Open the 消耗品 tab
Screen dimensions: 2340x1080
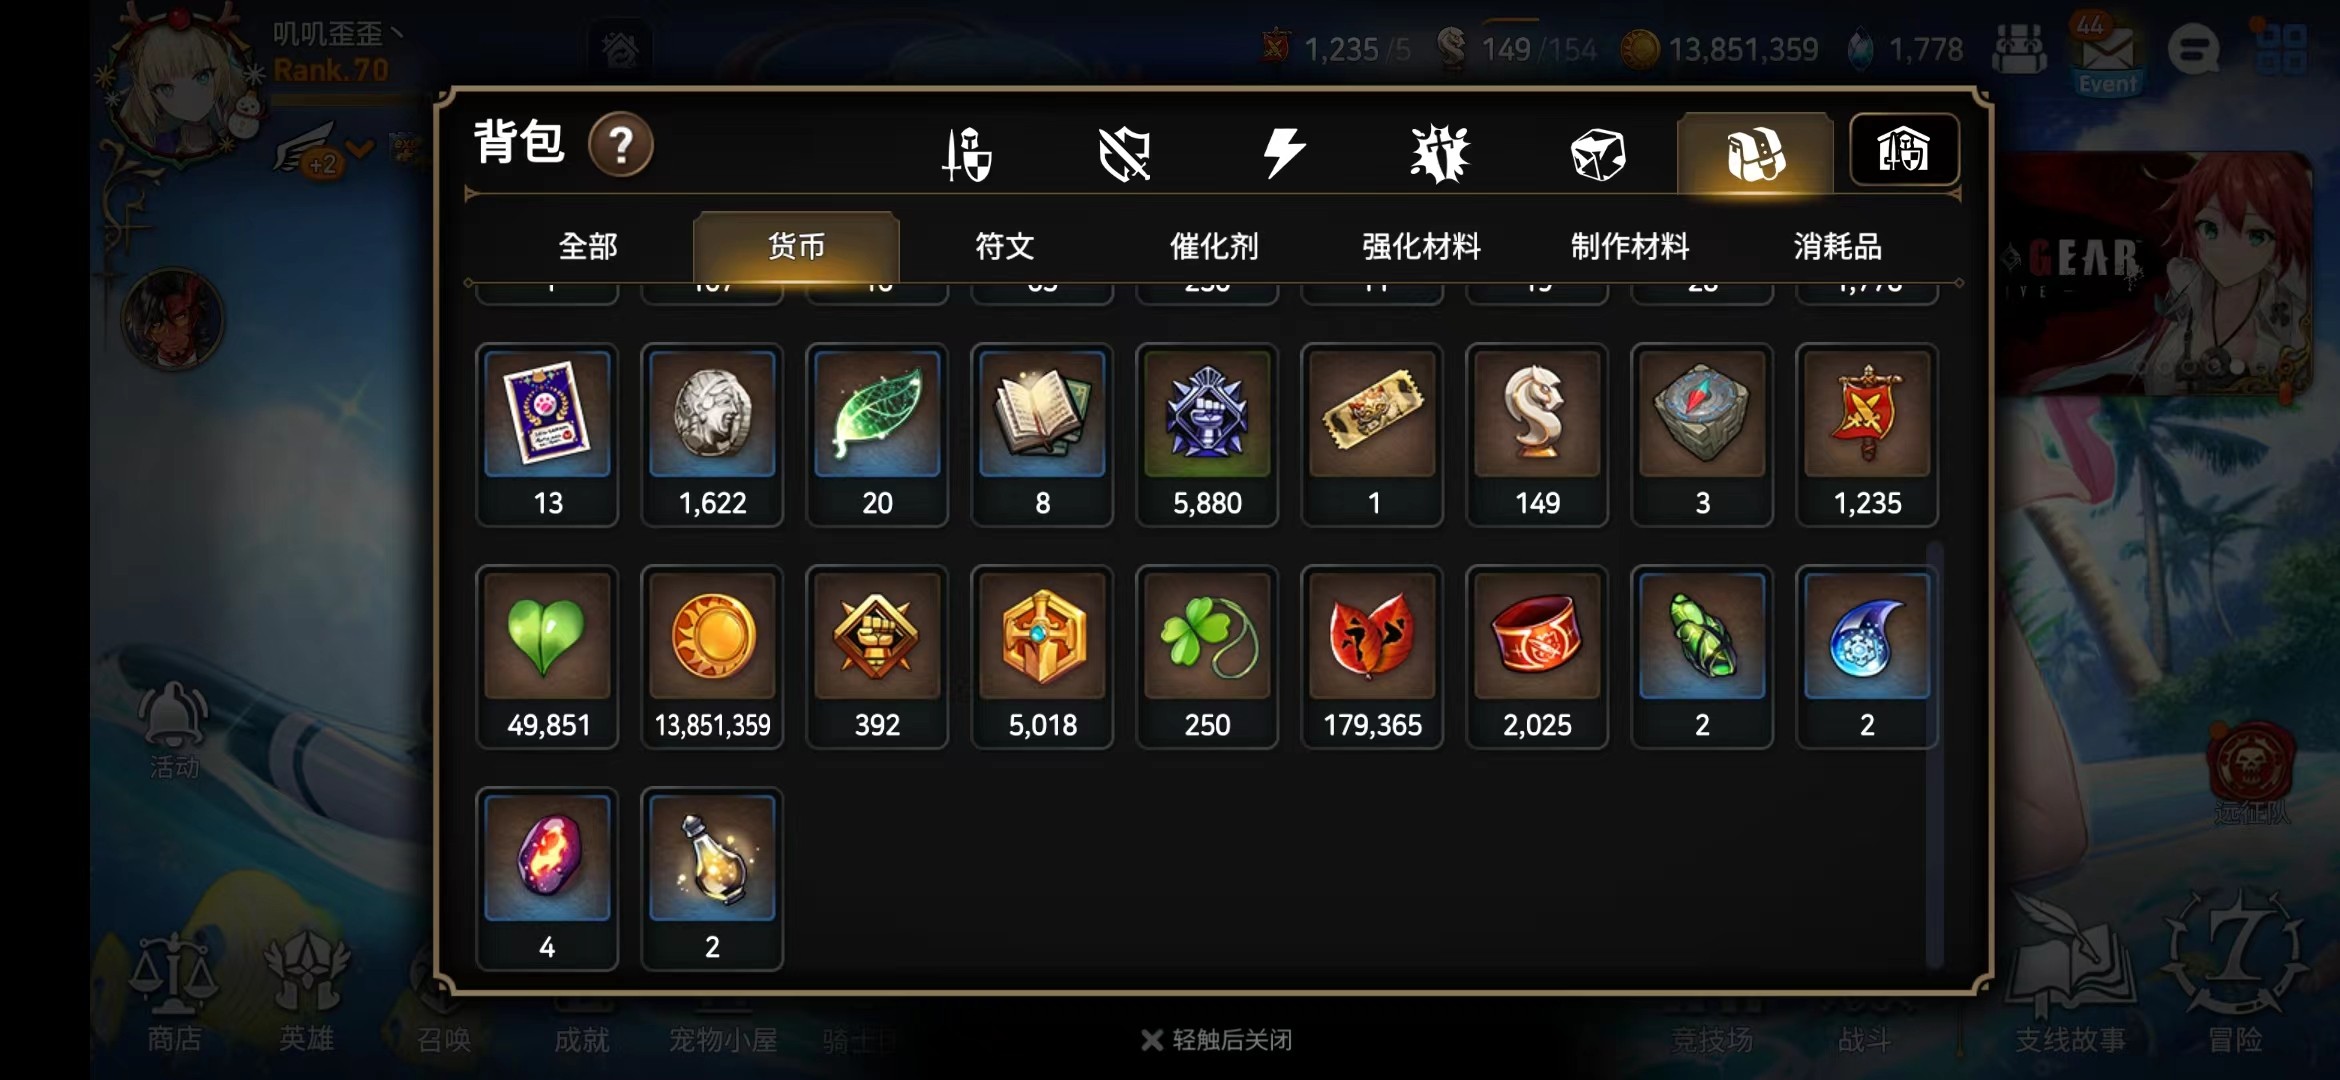coord(1837,246)
